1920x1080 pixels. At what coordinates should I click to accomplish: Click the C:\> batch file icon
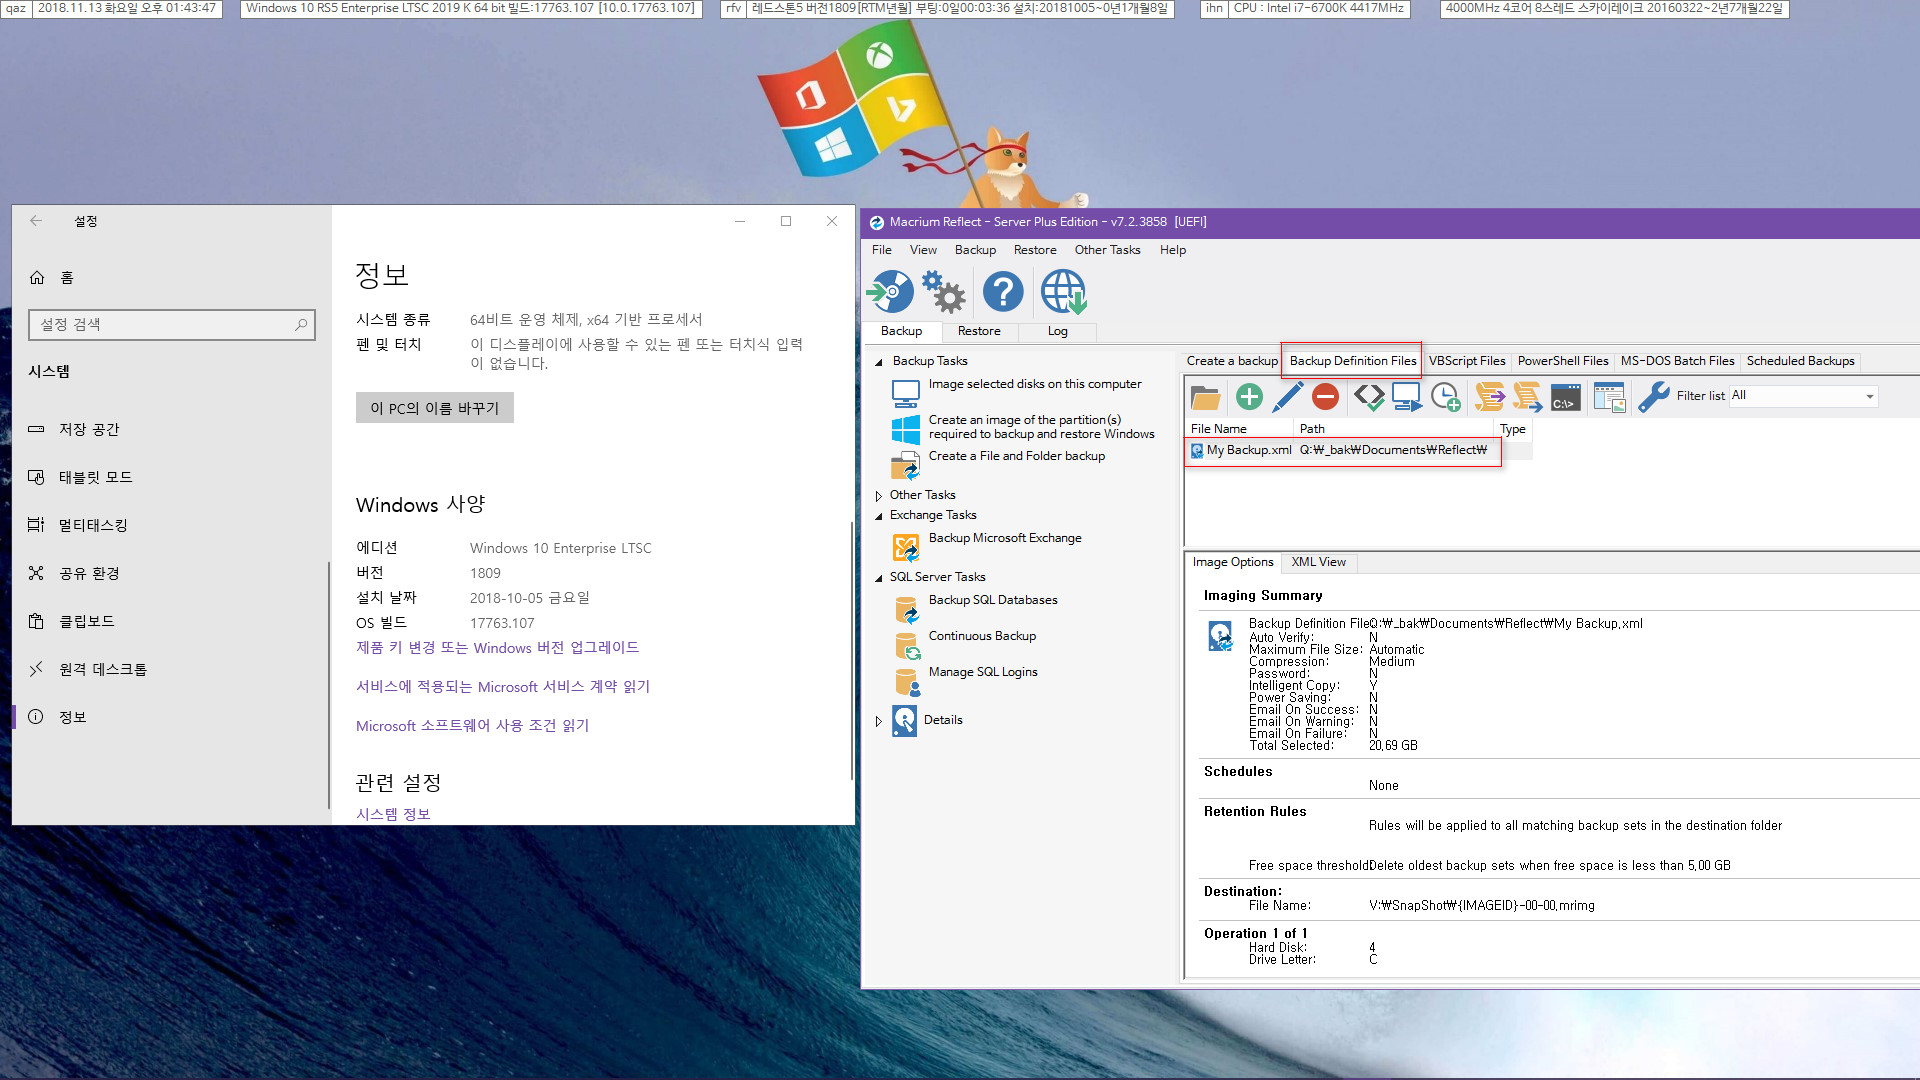1565,397
